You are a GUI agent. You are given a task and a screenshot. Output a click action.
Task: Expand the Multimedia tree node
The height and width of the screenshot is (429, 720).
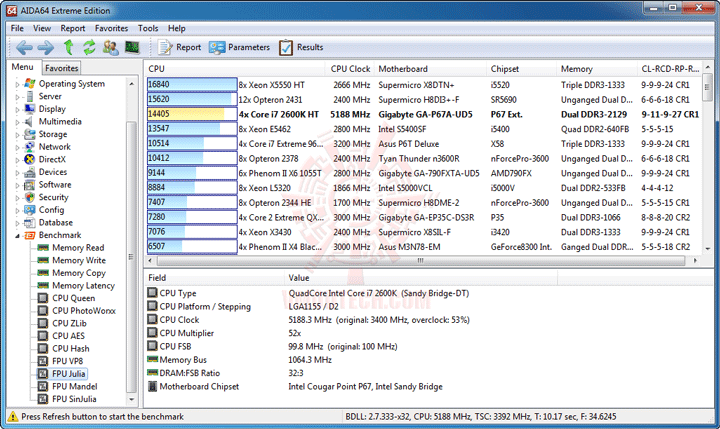(x=17, y=122)
